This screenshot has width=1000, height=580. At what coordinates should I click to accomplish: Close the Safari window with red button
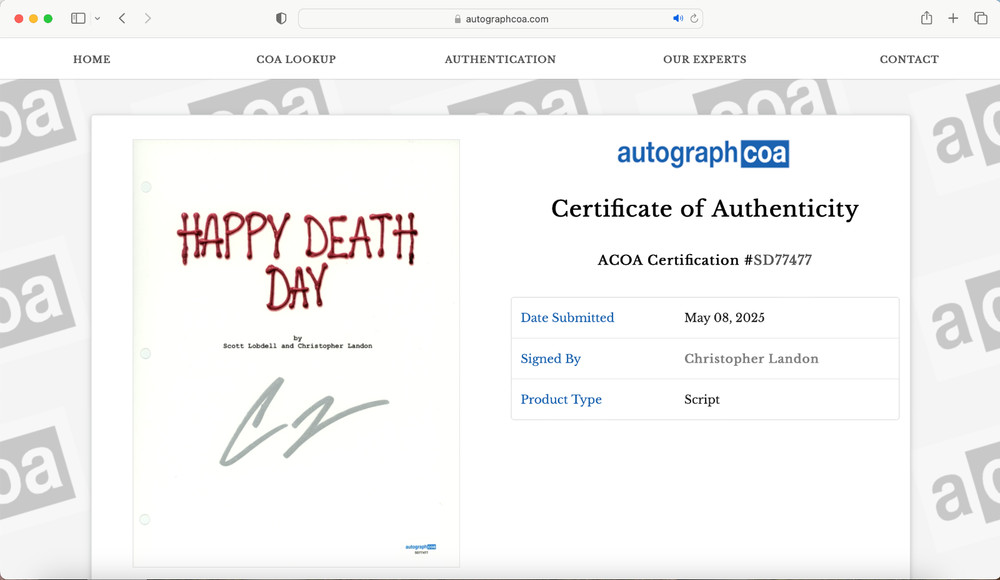pos(18,19)
